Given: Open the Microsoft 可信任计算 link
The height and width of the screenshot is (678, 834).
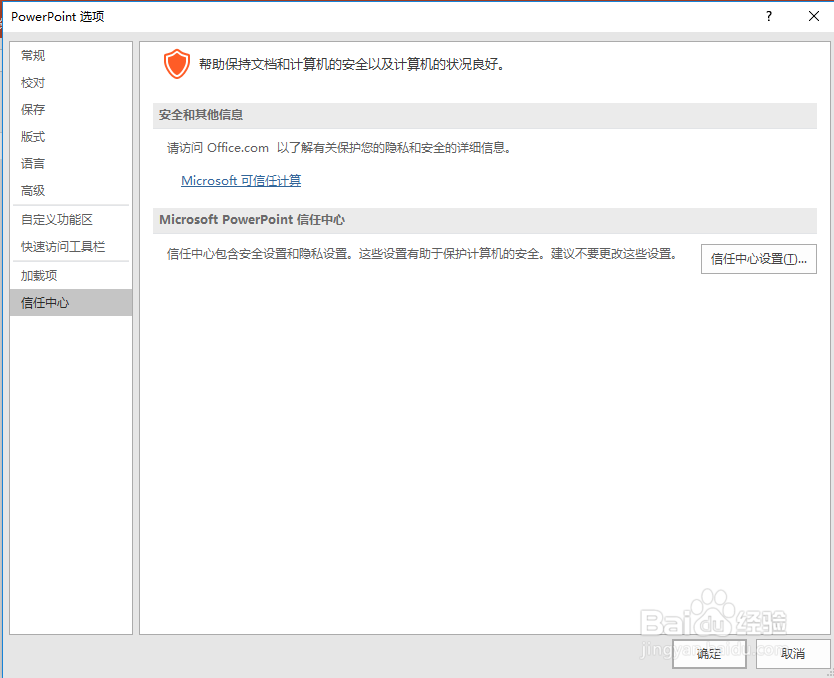Looking at the screenshot, I should [x=241, y=181].
